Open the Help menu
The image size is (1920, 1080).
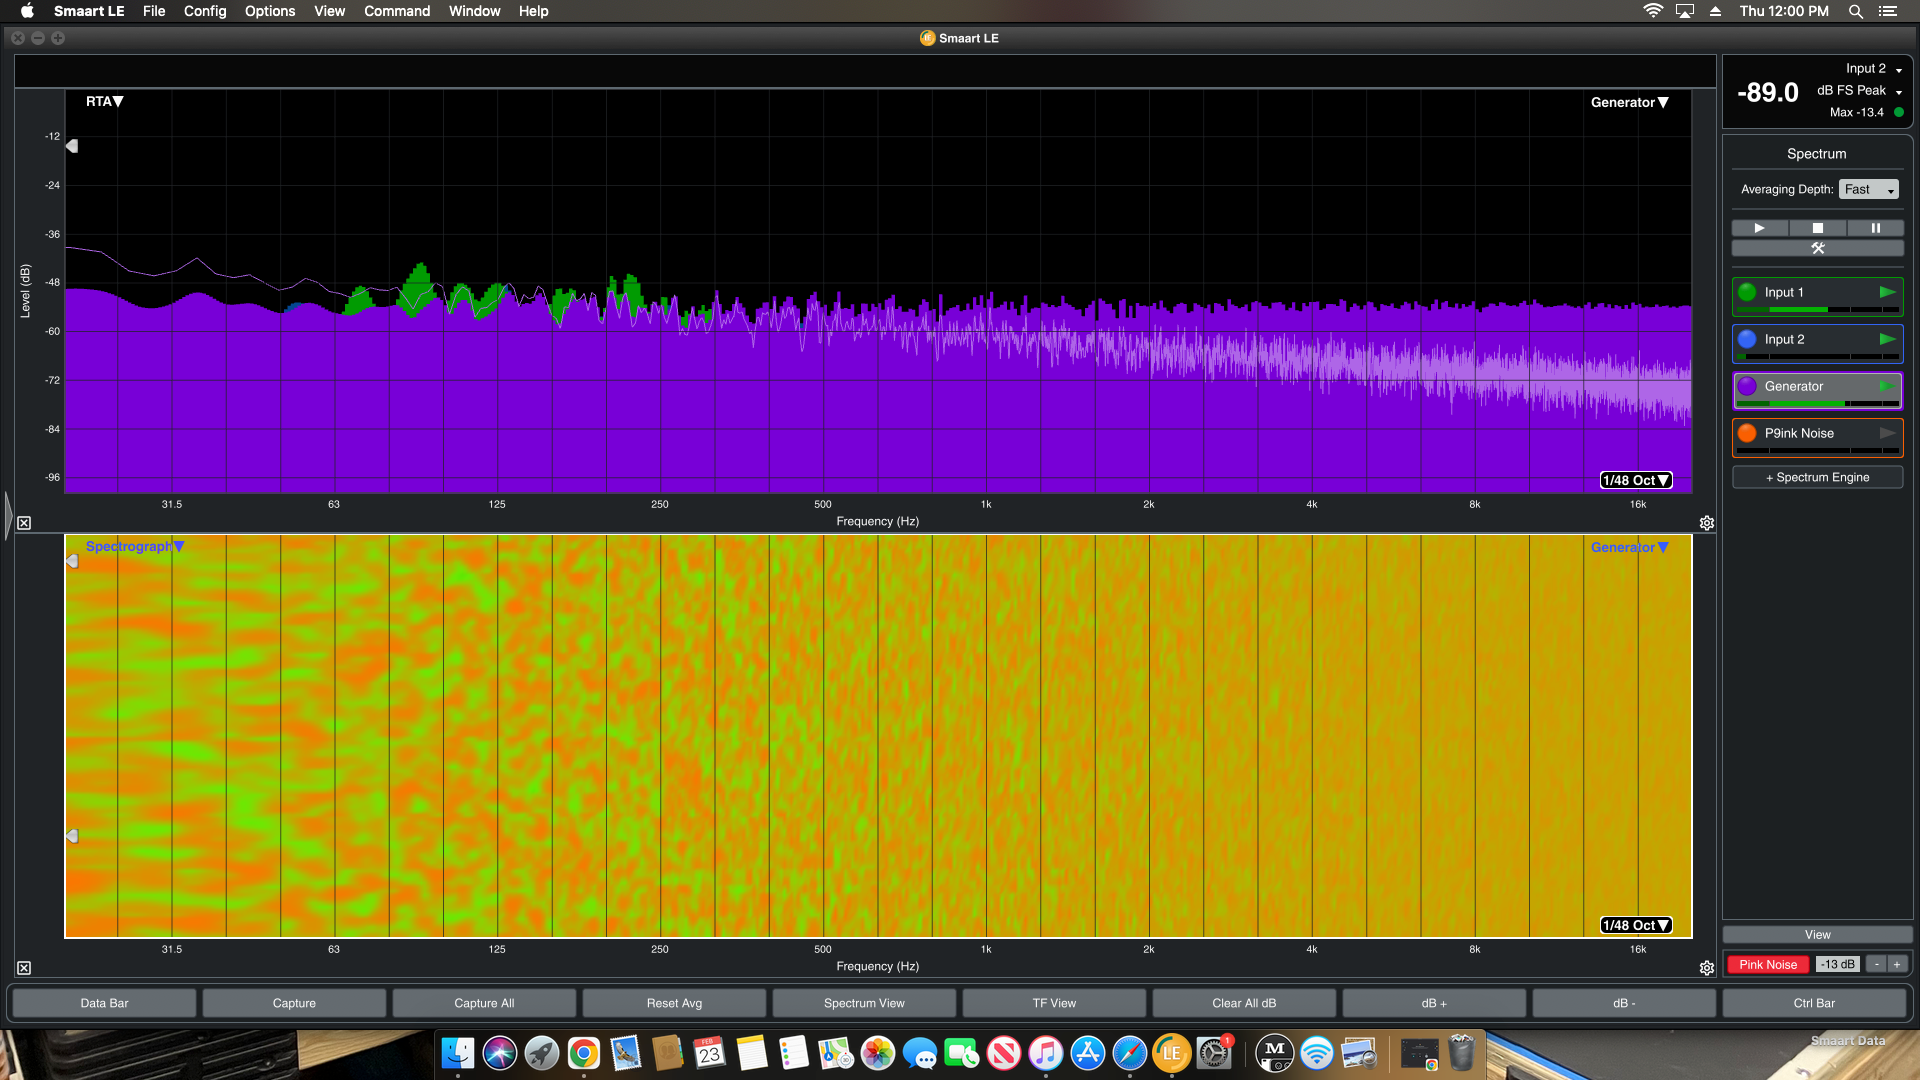[x=533, y=11]
